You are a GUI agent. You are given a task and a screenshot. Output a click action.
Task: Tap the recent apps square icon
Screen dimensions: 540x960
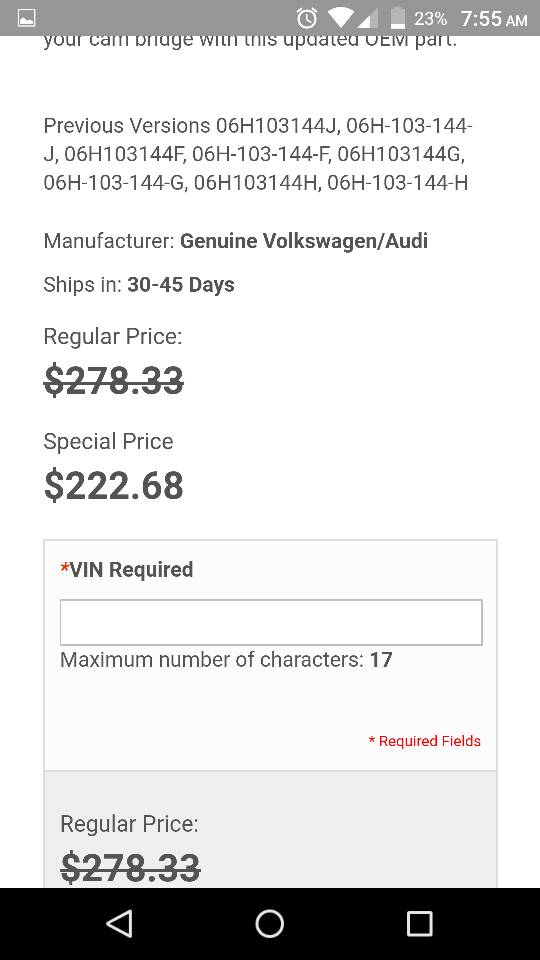pos(419,923)
